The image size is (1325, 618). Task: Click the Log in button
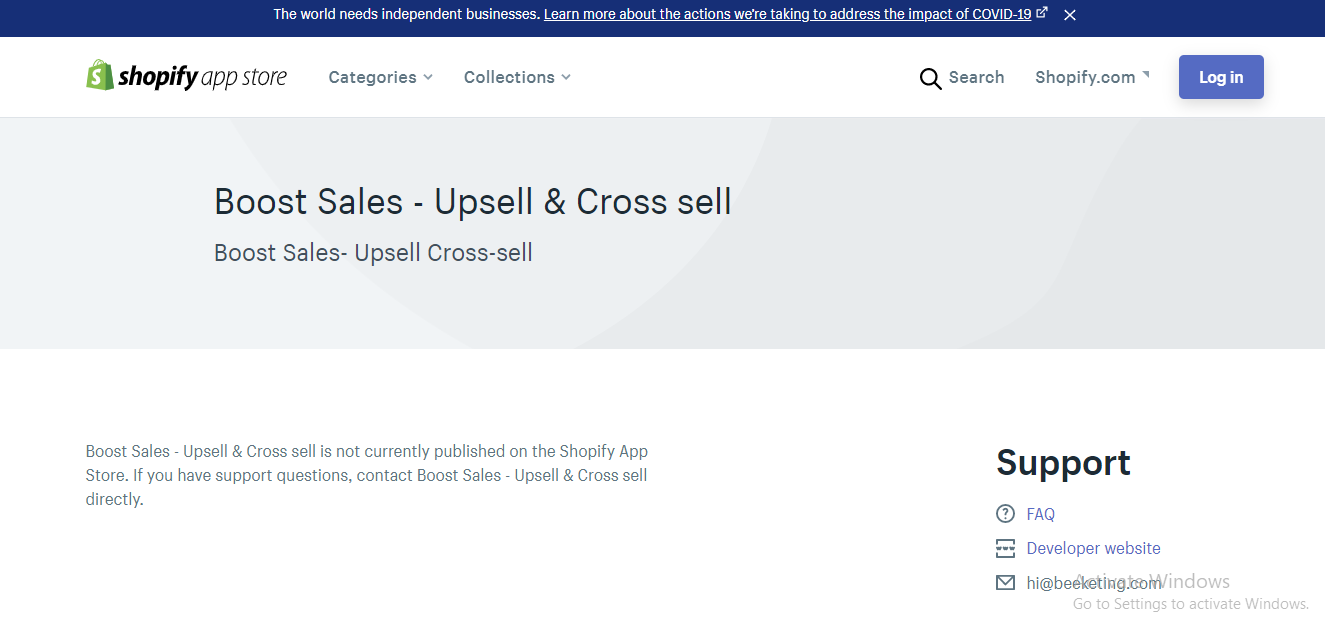pyautogui.click(x=1221, y=77)
